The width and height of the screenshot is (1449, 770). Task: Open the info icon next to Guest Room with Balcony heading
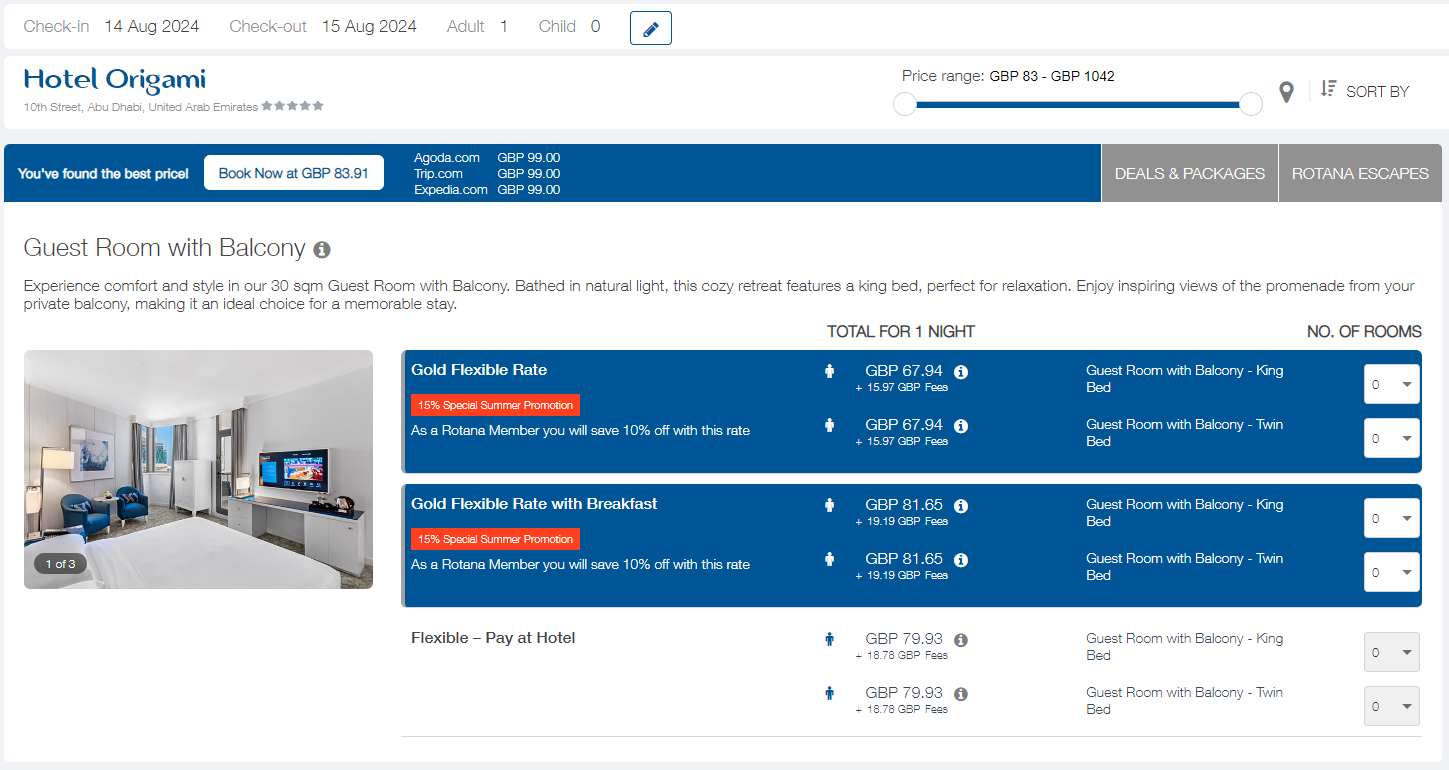coord(321,249)
